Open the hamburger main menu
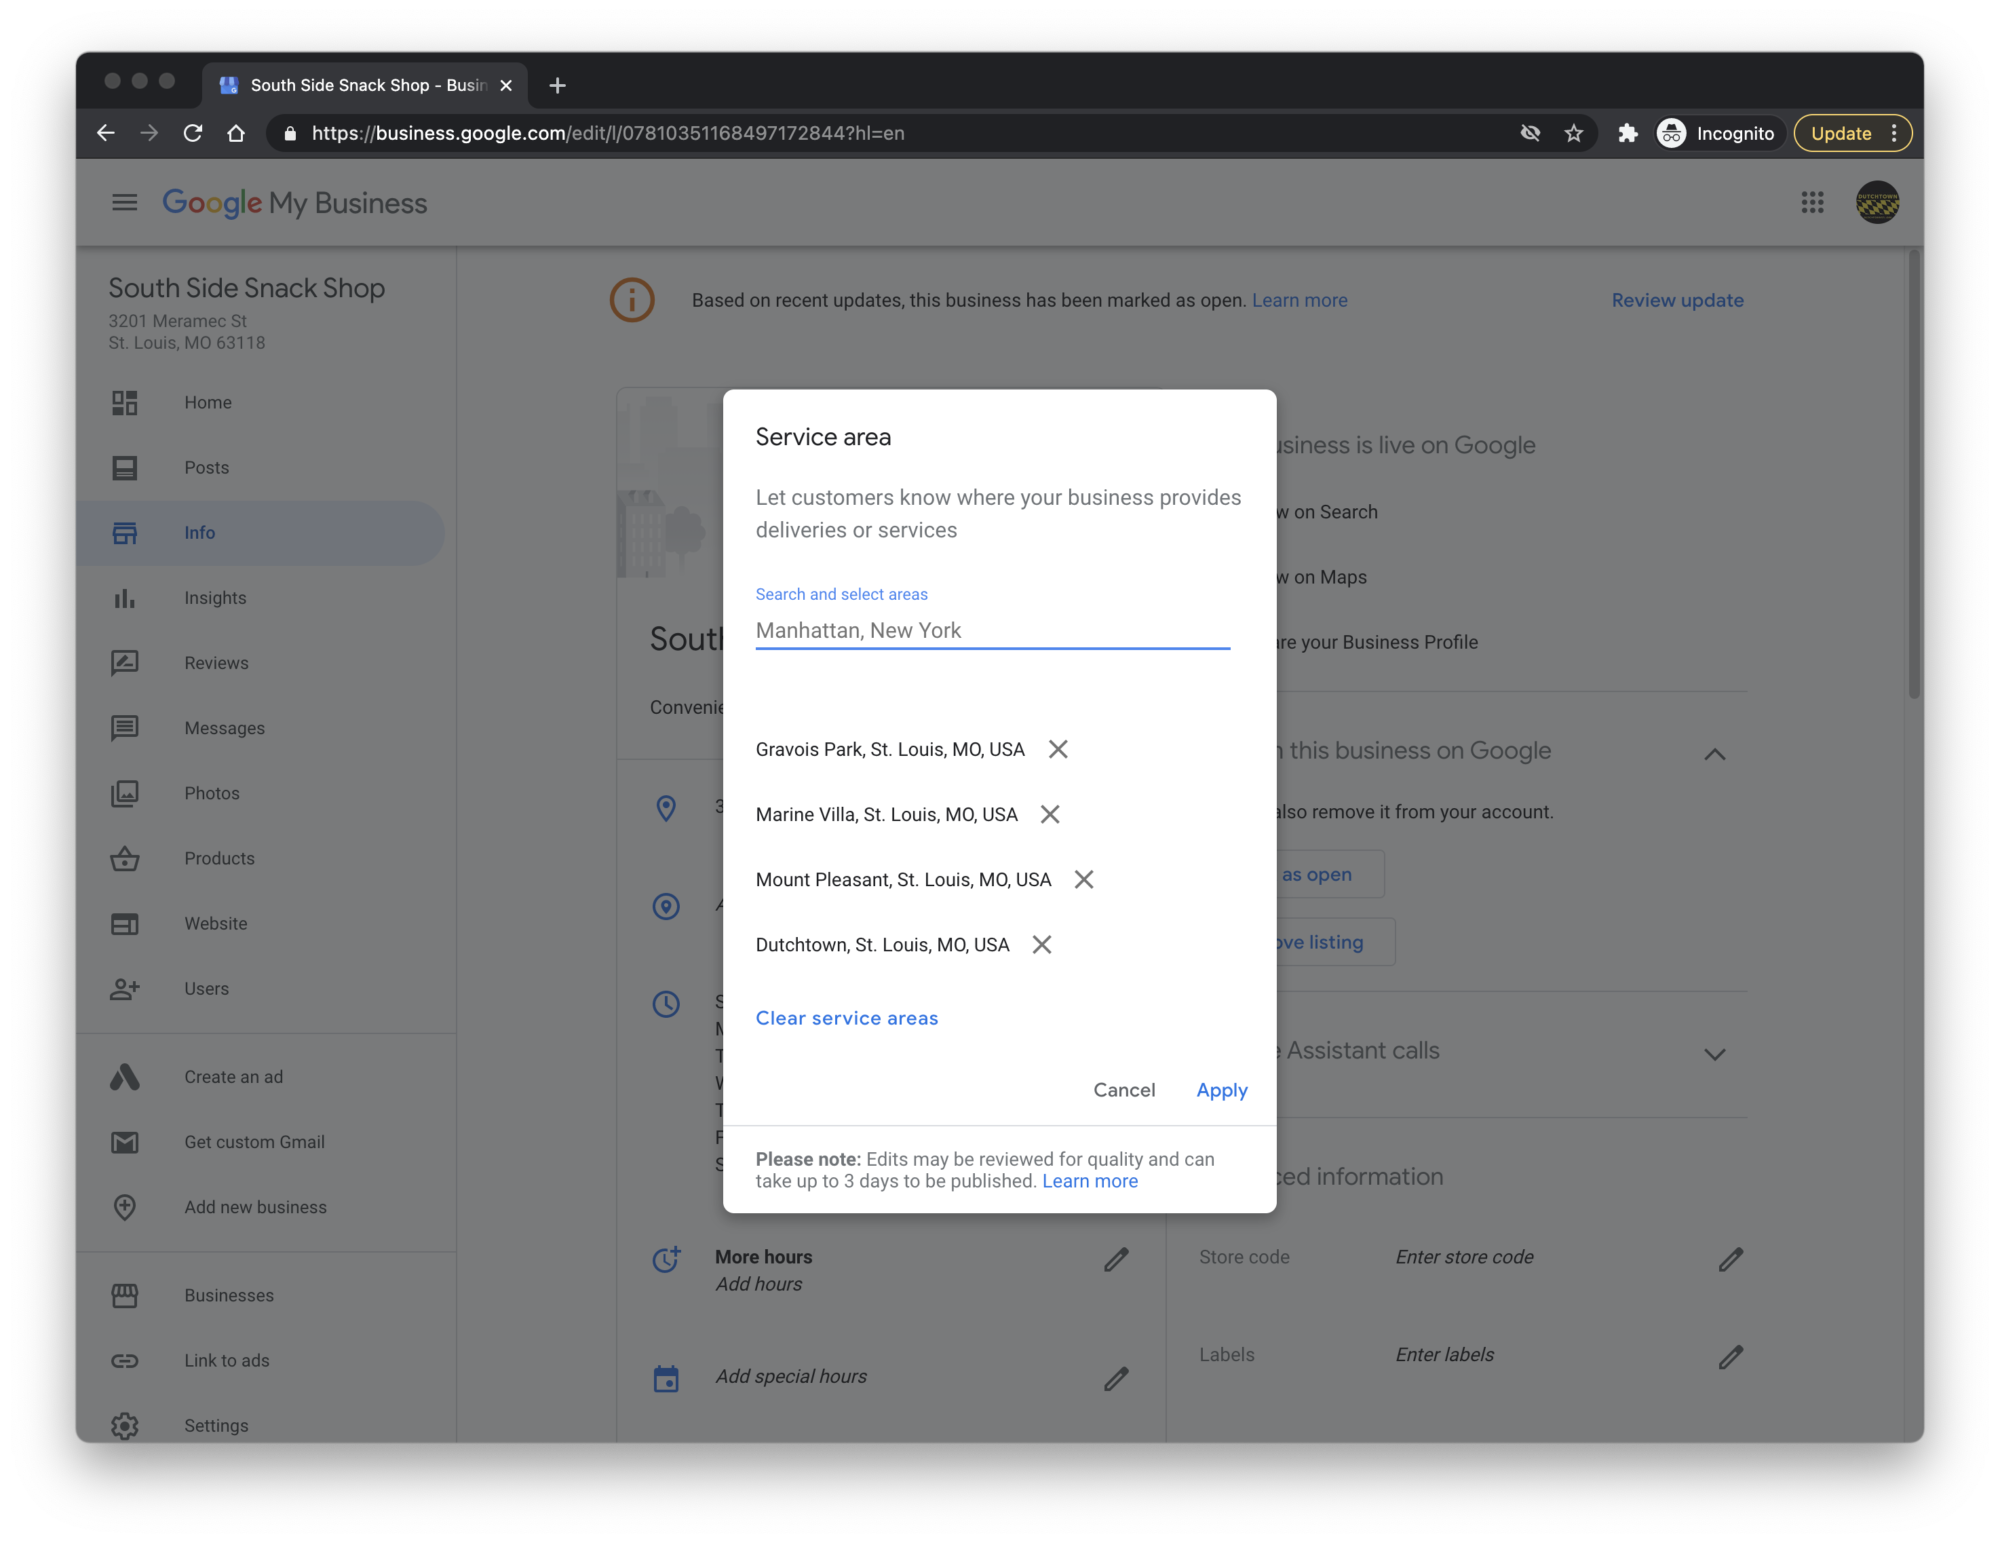The image size is (2000, 1543). [x=125, y=203]
